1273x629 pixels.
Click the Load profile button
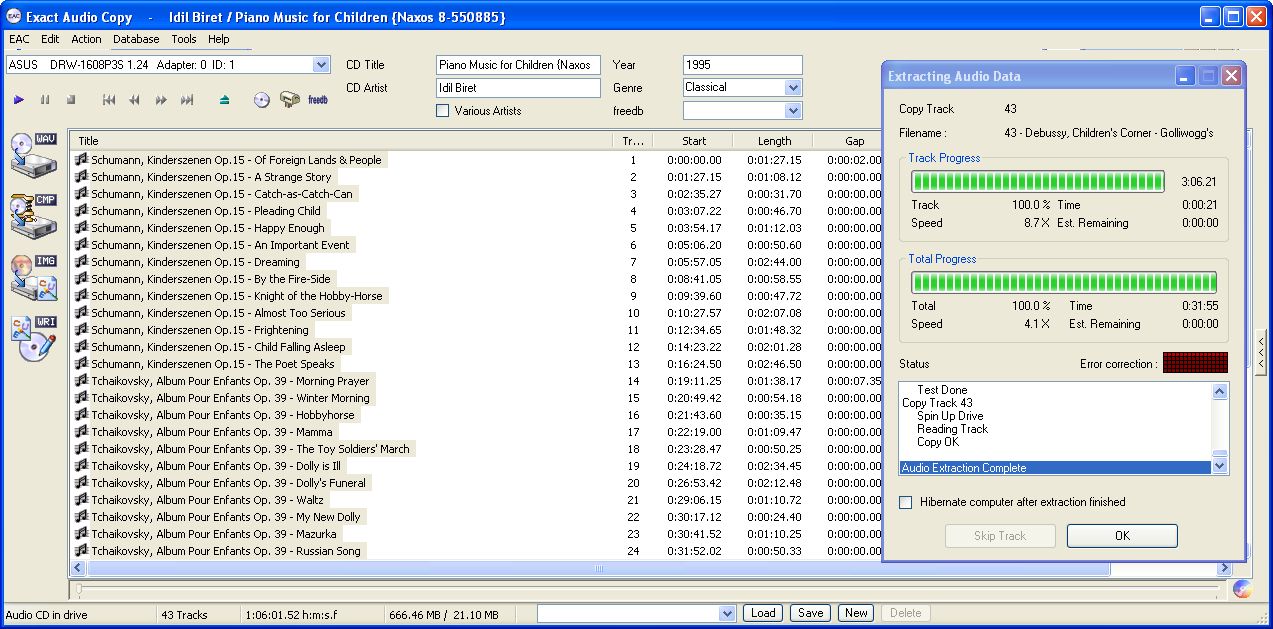763,613
